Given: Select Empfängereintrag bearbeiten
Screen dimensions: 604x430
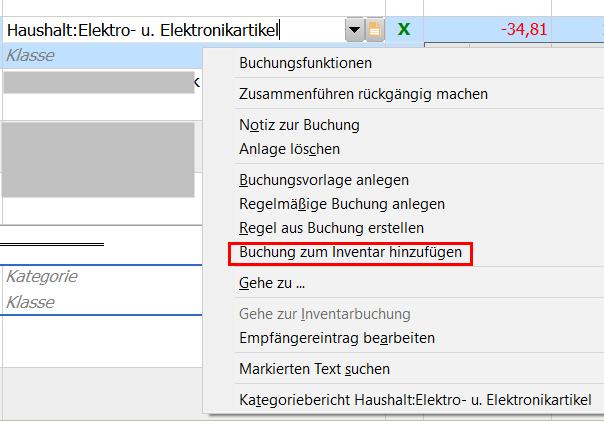Looking at the screenshot, I should 337,338.
